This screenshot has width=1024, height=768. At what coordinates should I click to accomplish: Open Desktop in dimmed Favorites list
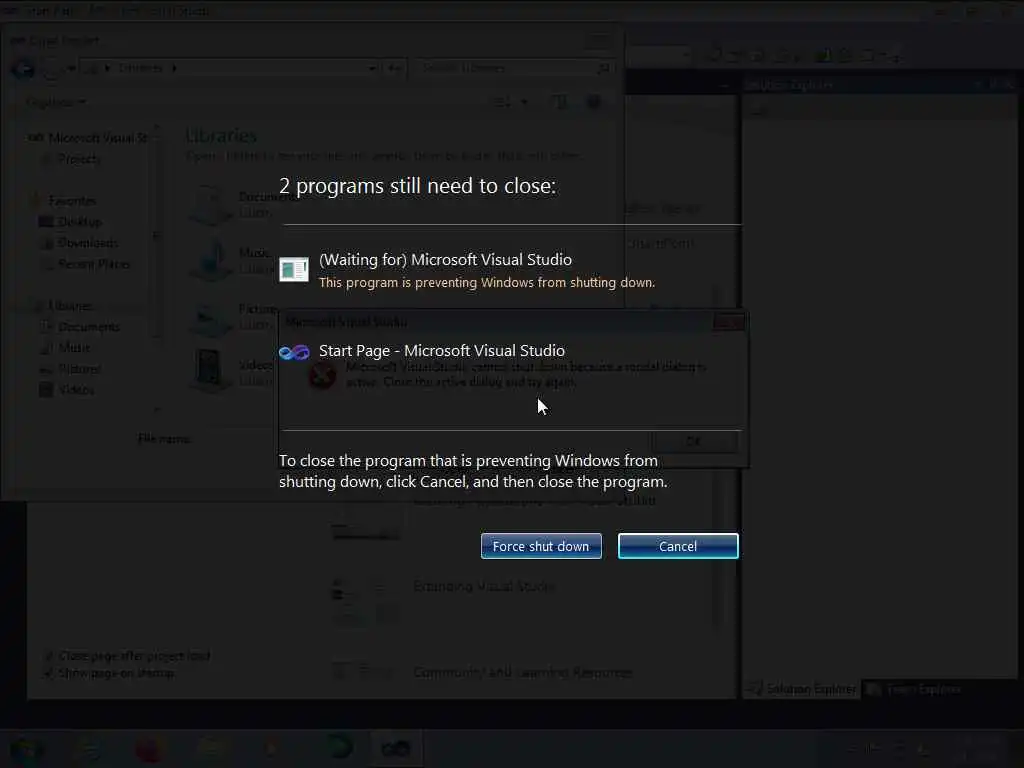pyautogui.click(x=80, y=221)
